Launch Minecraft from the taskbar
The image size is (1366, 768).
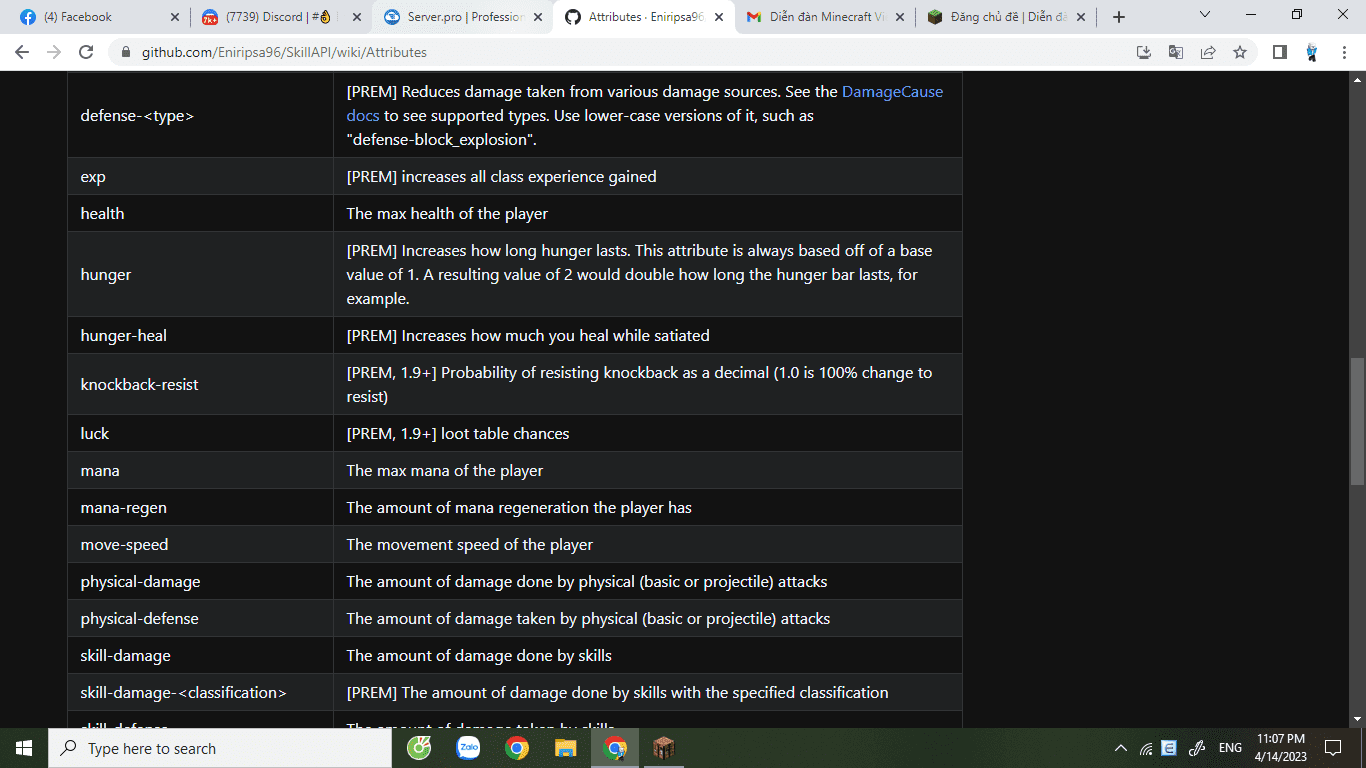[x=664, y=748]
